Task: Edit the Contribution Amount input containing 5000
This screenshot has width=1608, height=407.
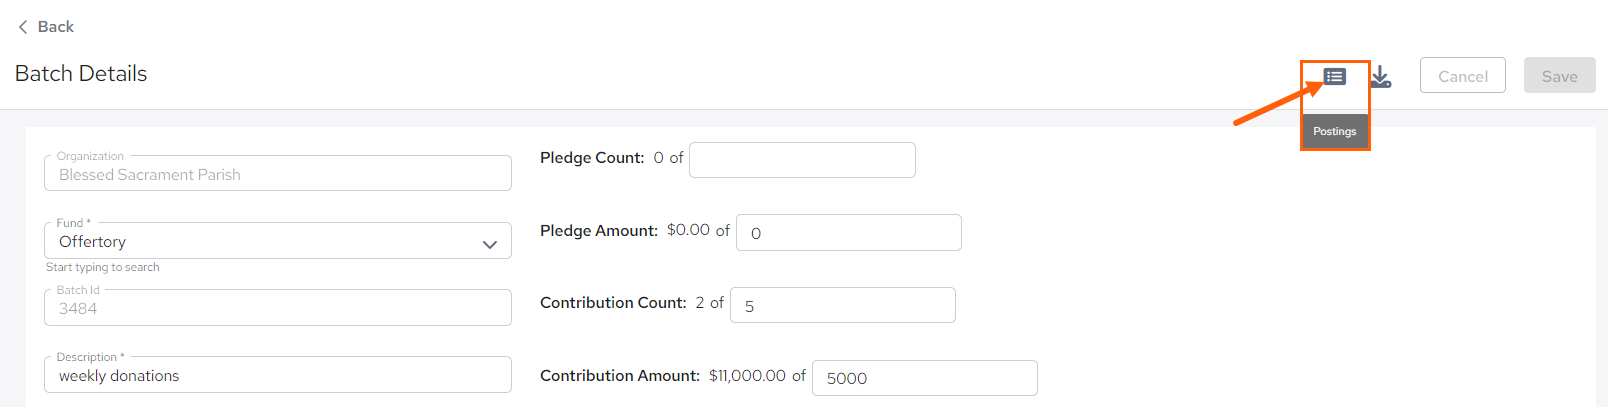Action: click(925, 378)
